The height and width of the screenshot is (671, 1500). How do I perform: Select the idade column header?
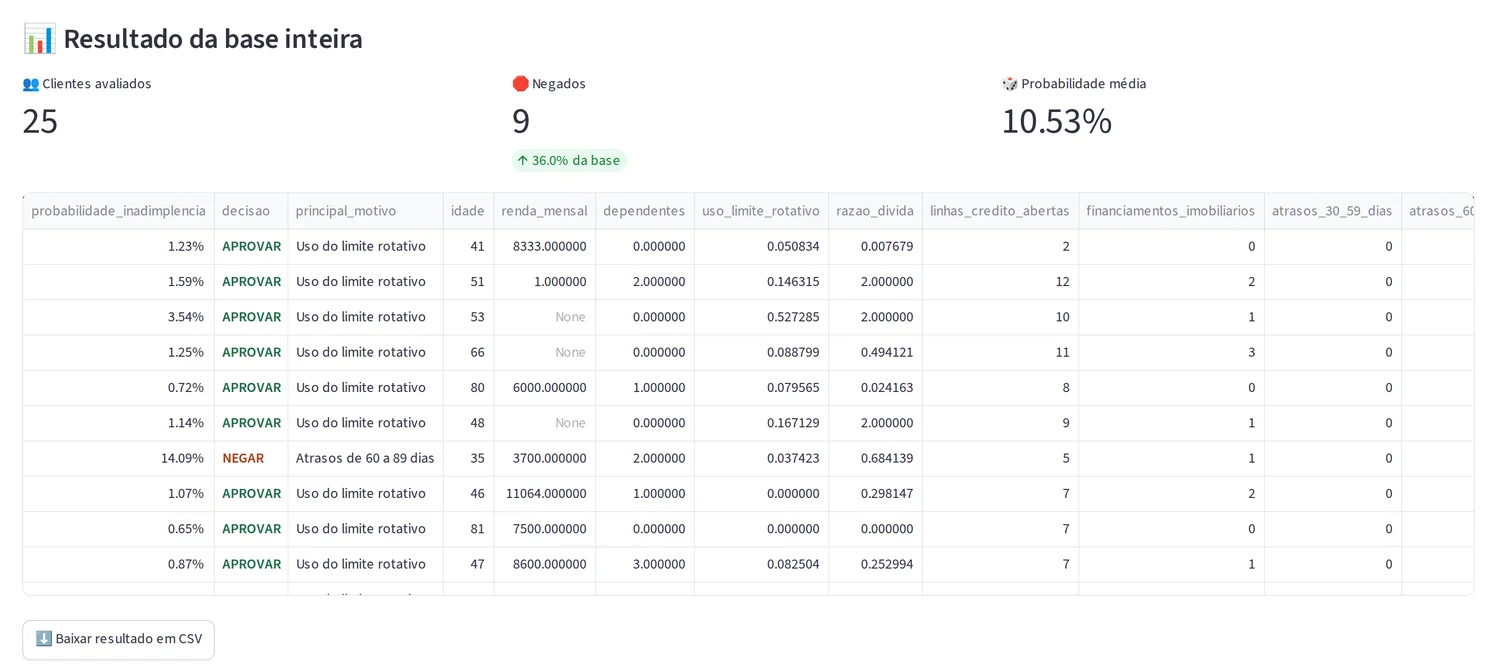click(x=468, y=211)
